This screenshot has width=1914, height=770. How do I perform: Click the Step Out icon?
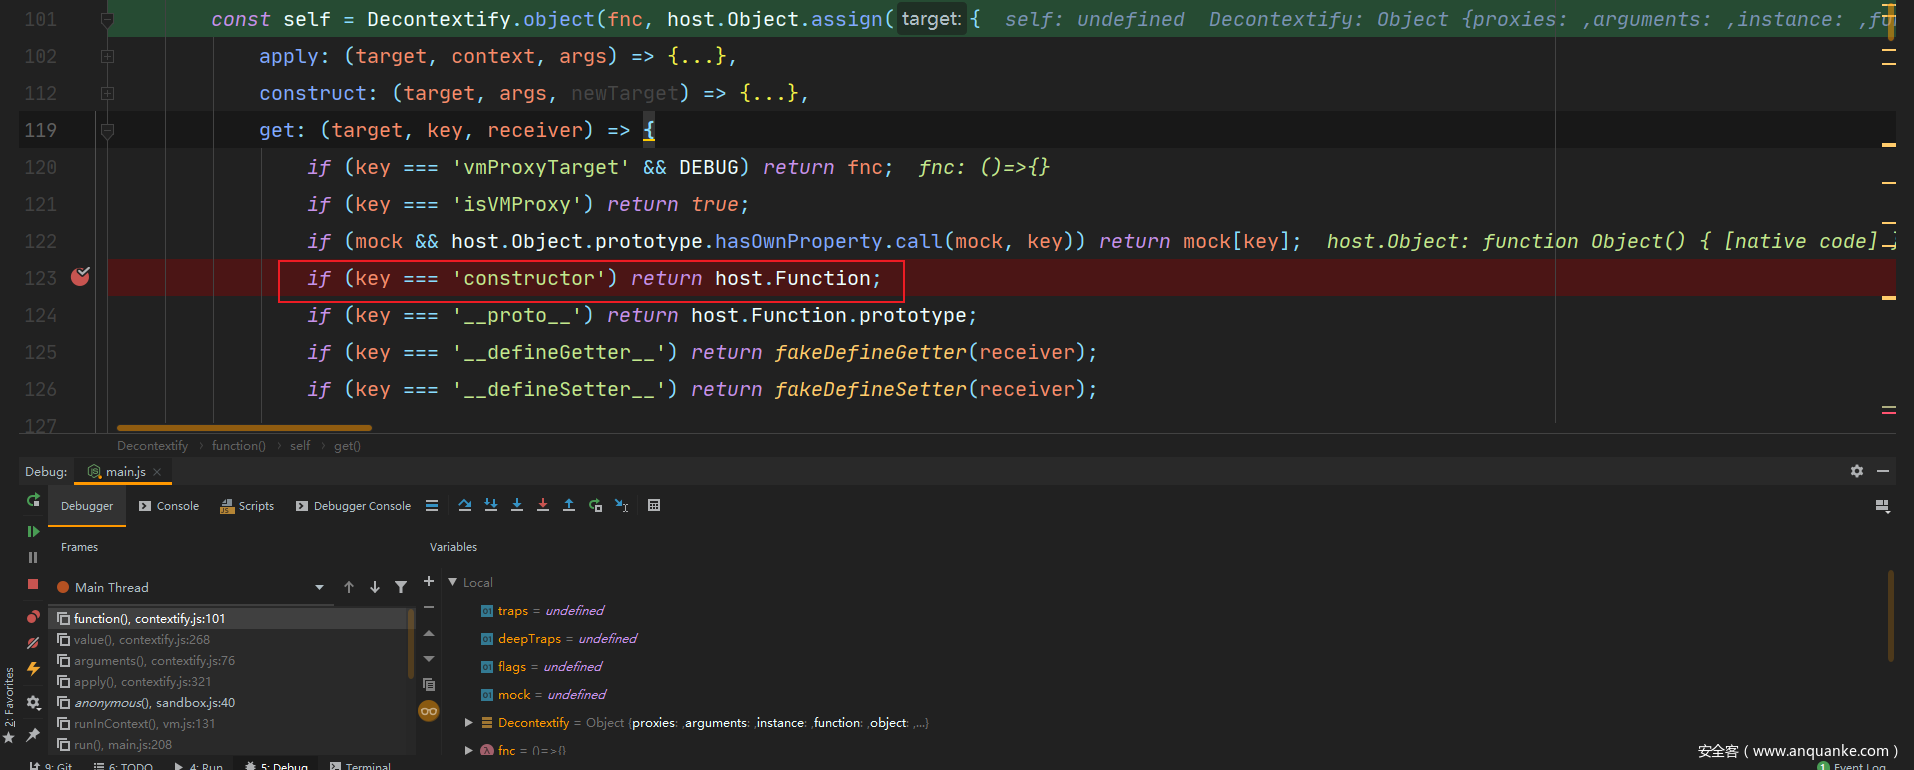click(x=569, y=506)
